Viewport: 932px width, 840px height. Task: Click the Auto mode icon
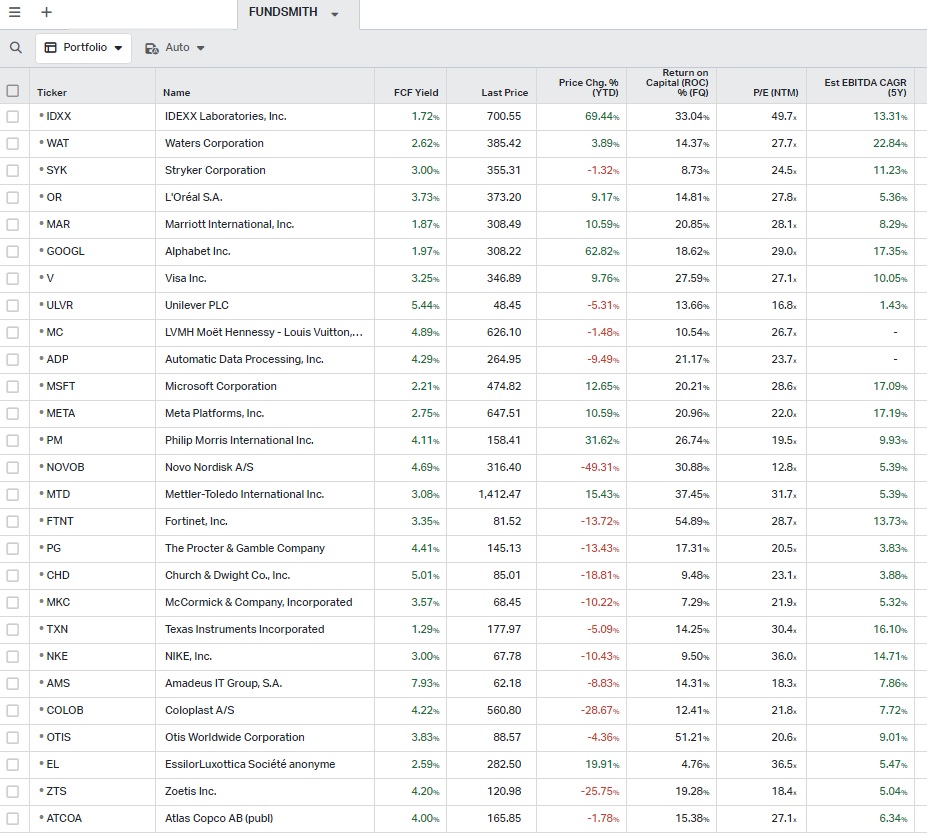pos(152,48)
